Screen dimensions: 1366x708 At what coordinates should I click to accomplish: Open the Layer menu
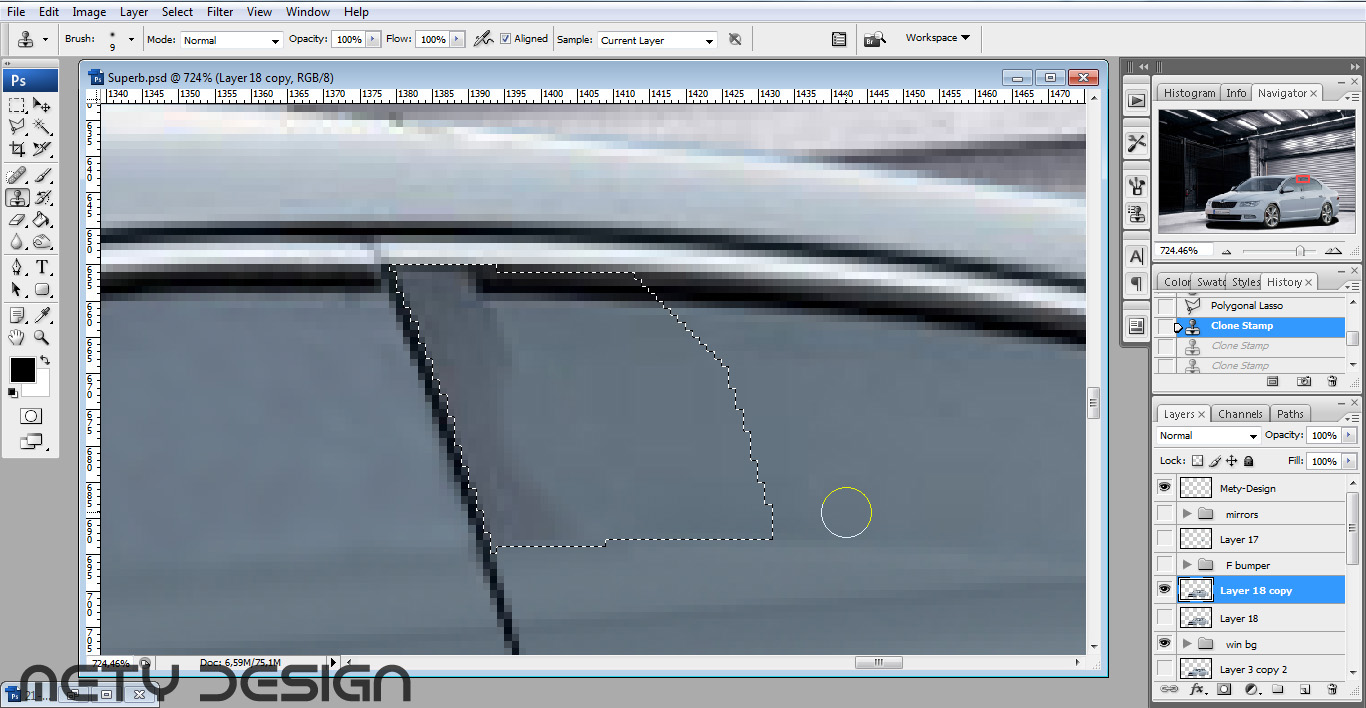click(x=134, y=12)
